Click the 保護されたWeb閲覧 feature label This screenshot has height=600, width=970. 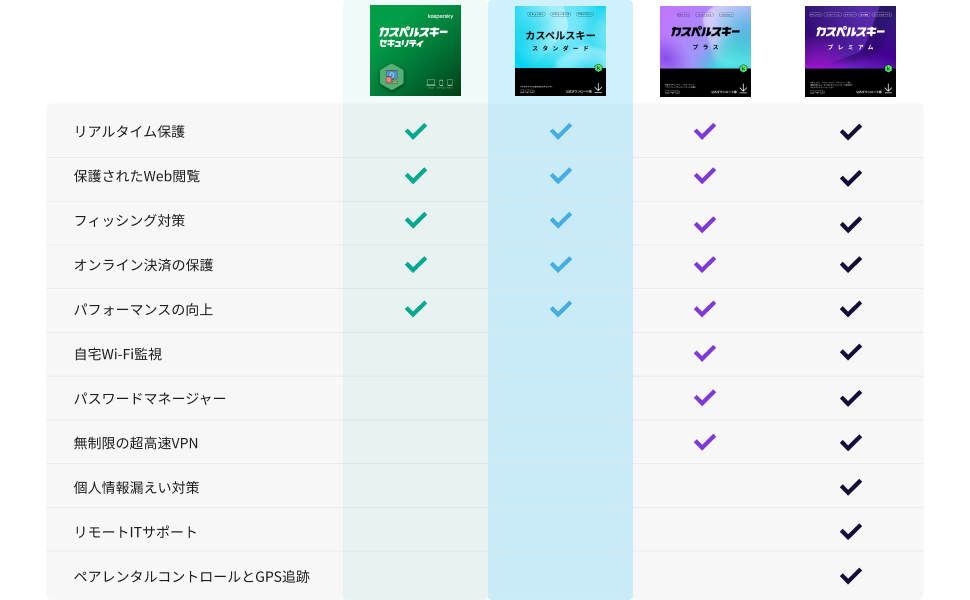pyautogui.click(x=137, y=176)
